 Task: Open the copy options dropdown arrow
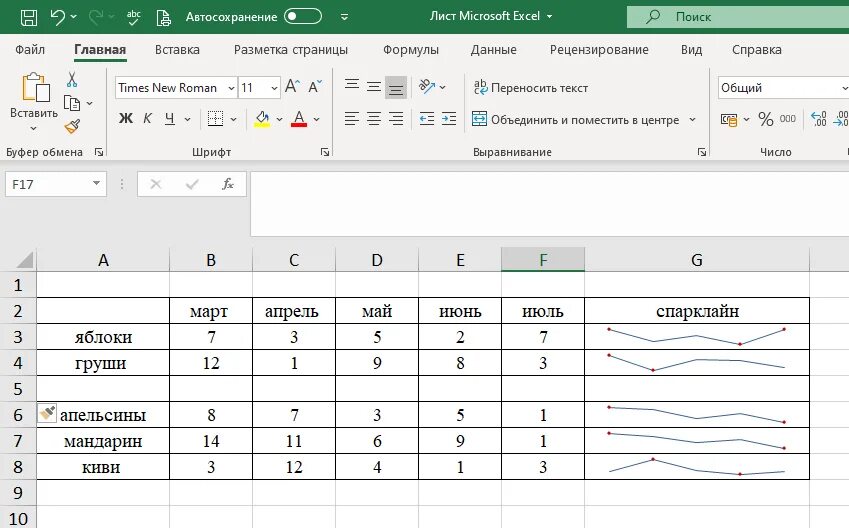click(89, 103)
